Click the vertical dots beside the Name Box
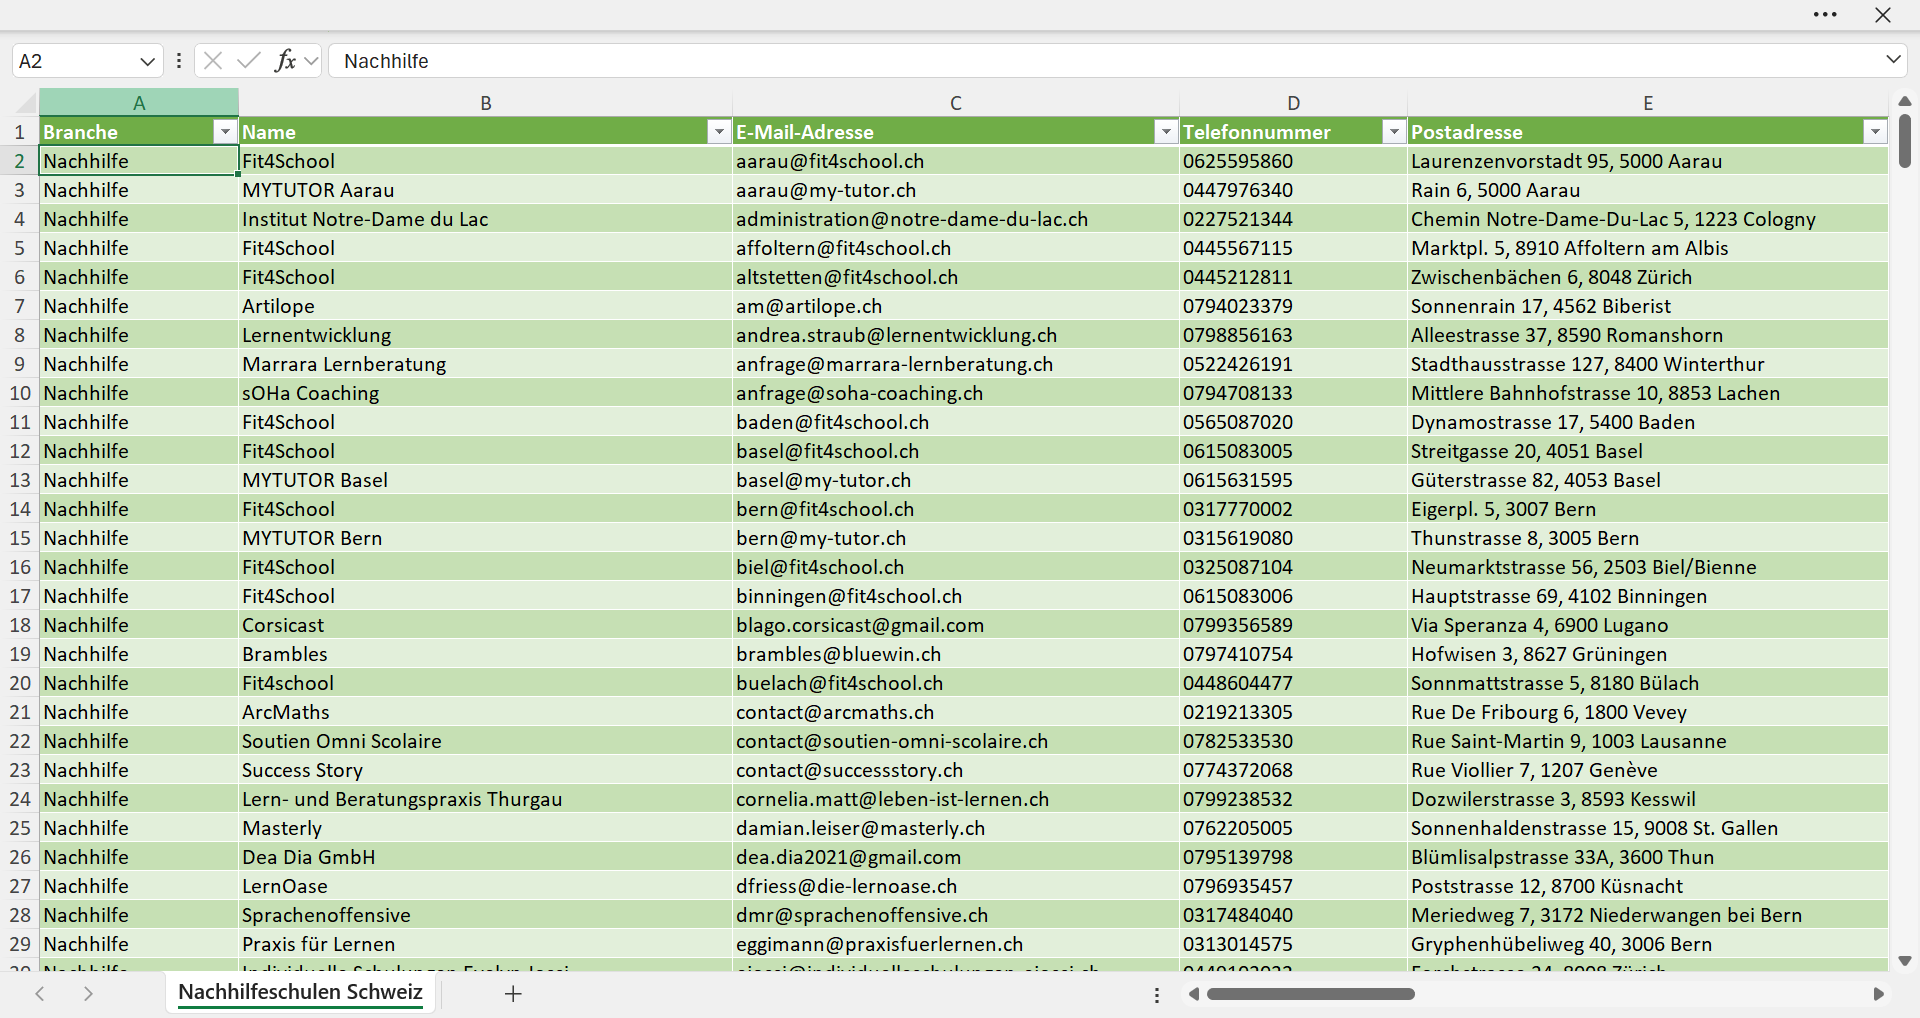 [x=179, y=61]
